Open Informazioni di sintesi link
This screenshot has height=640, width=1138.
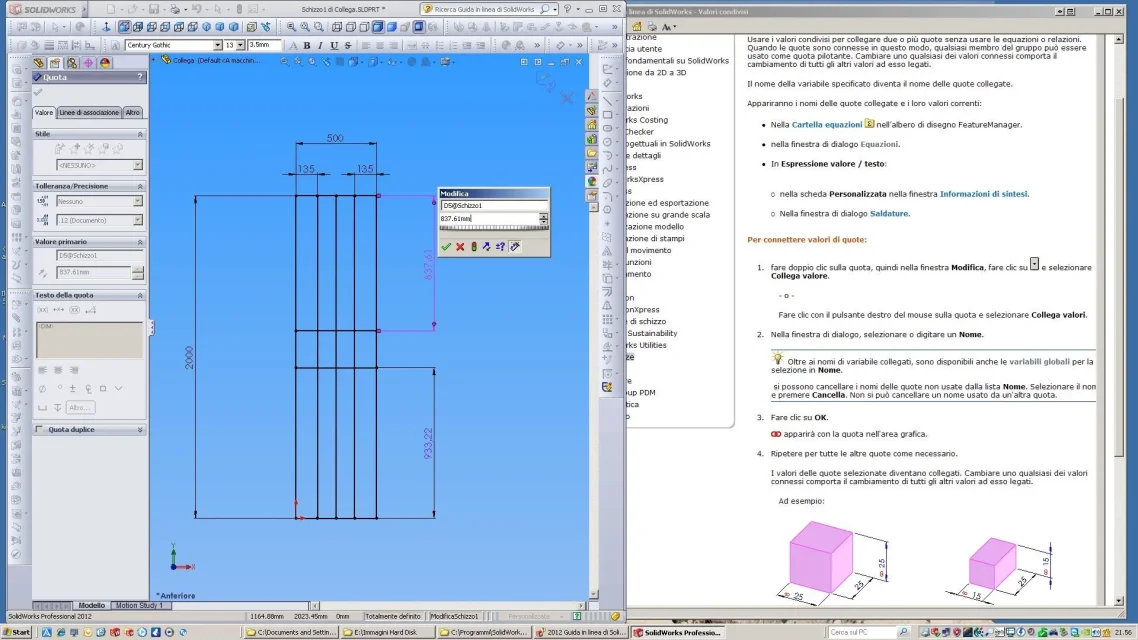(x=983, y=194)
